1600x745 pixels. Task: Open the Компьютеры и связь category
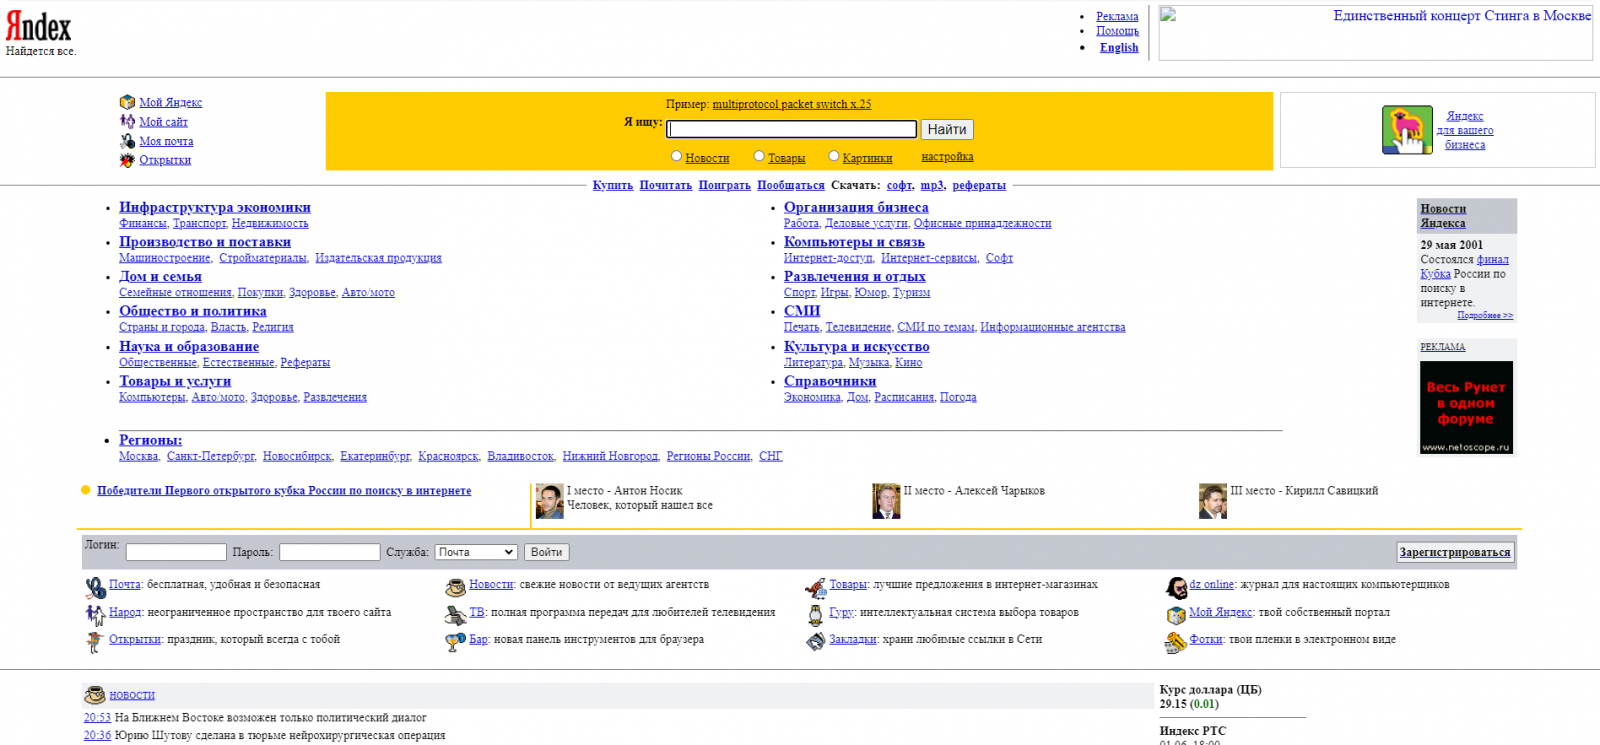point(854,242)
